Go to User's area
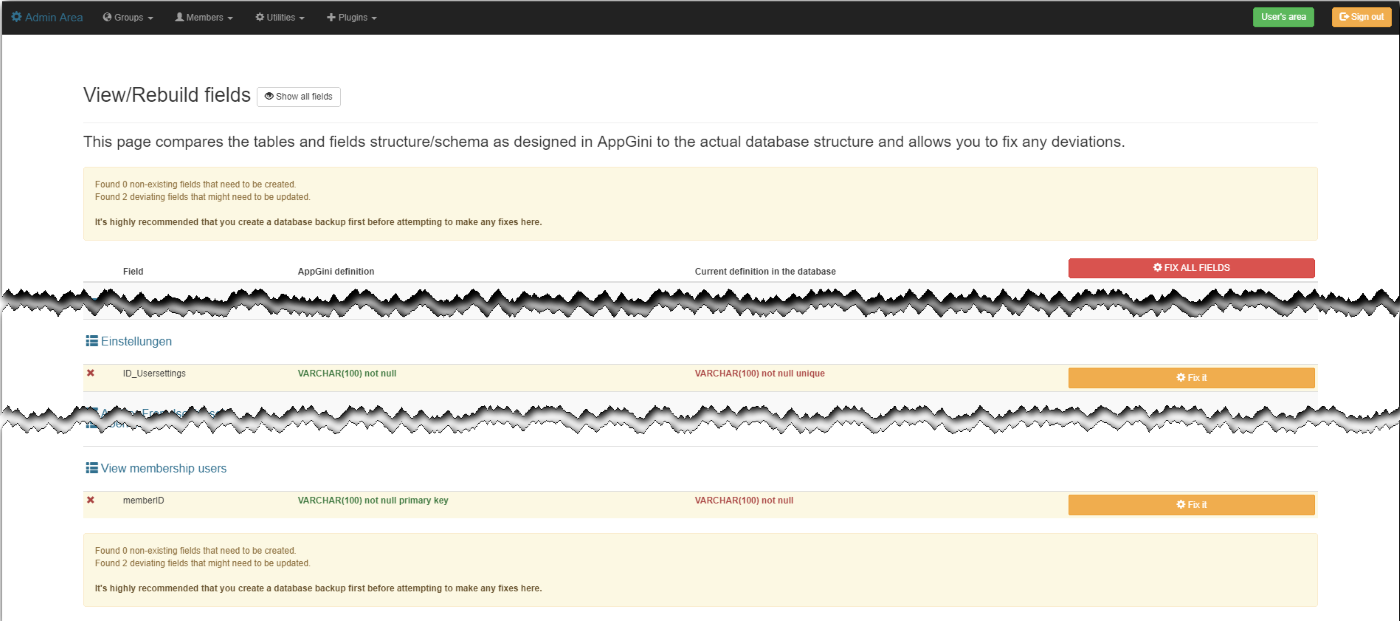1400x621 pixels. [1283, 17]
